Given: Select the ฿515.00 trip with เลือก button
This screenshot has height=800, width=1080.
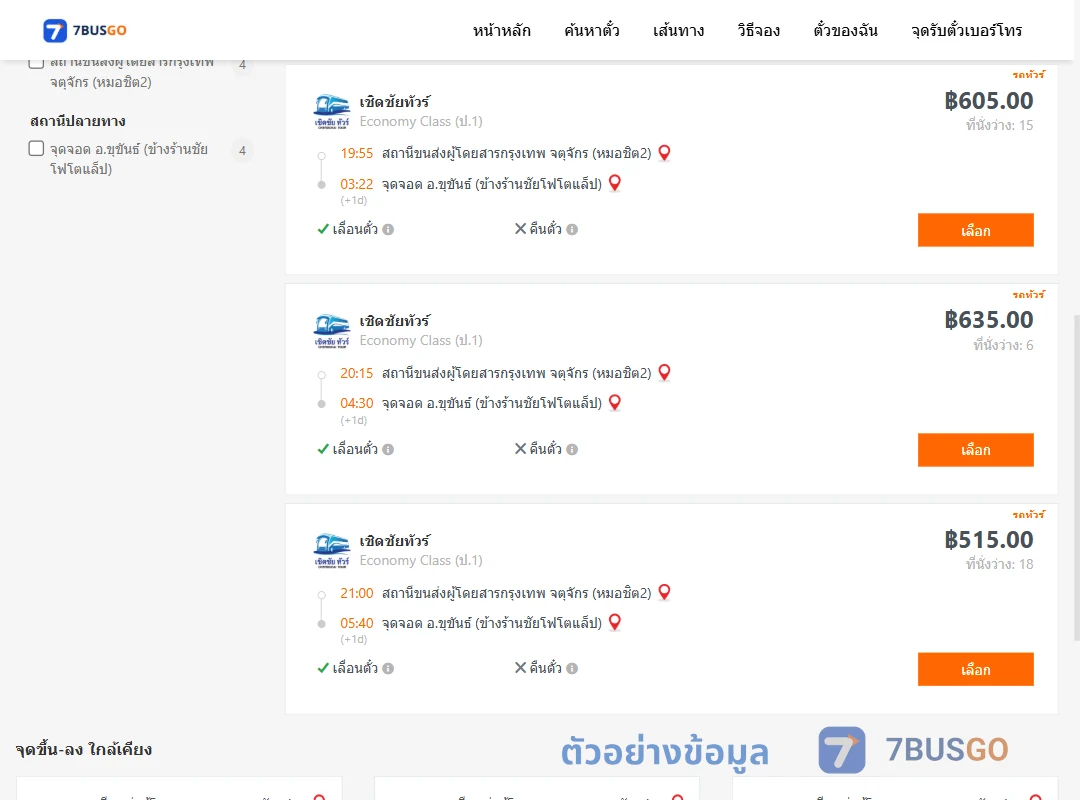Looking at the screenshot, I should [975, 669].
